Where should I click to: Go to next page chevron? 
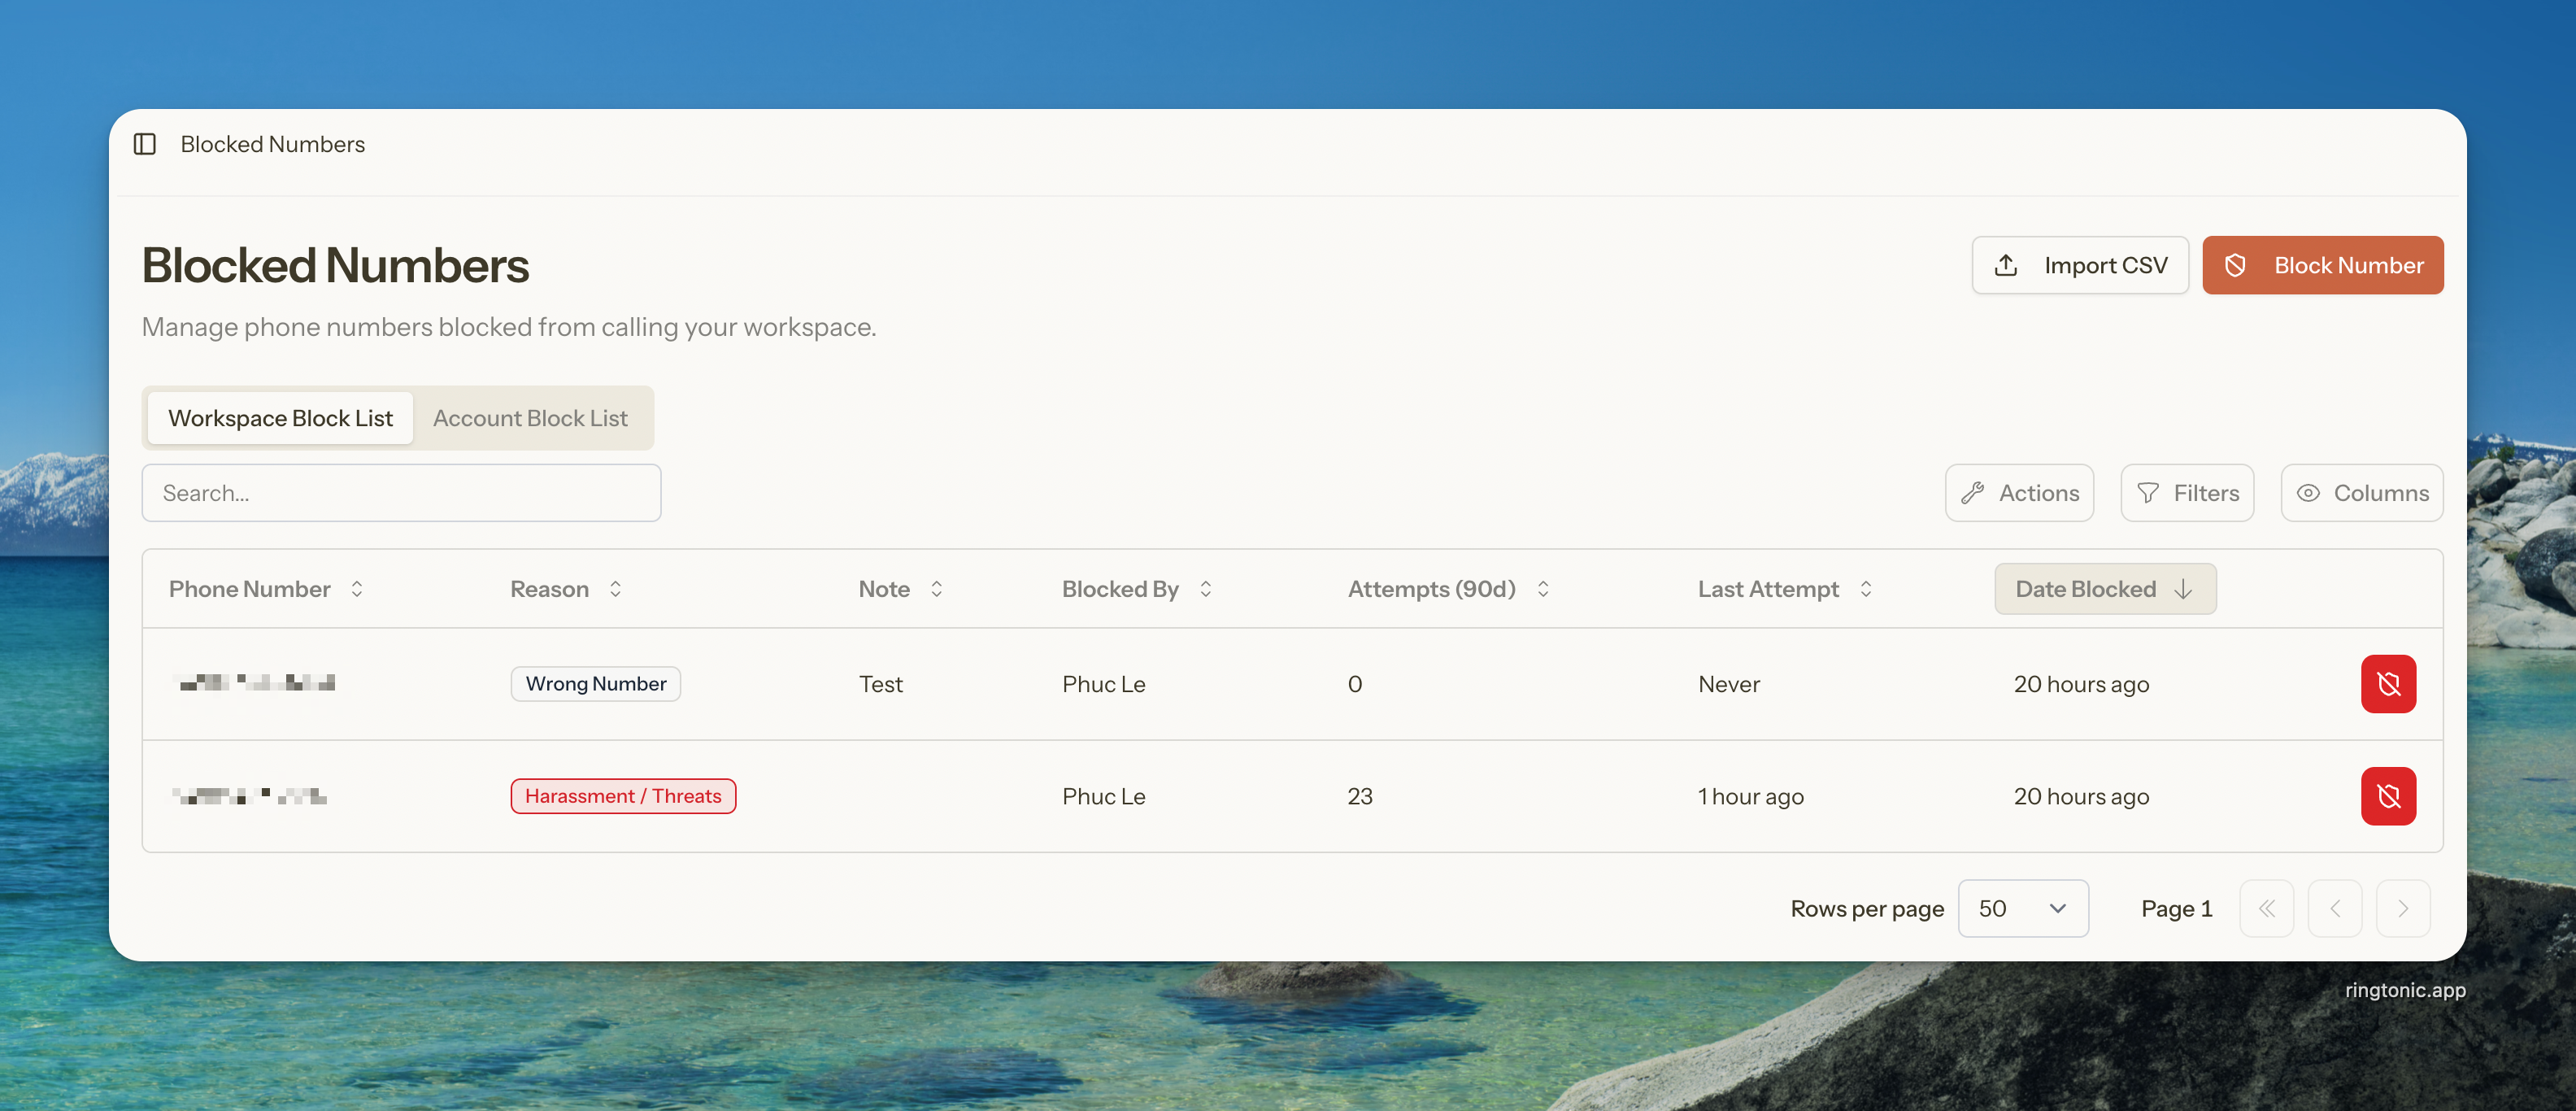(x=2402, y=908)
